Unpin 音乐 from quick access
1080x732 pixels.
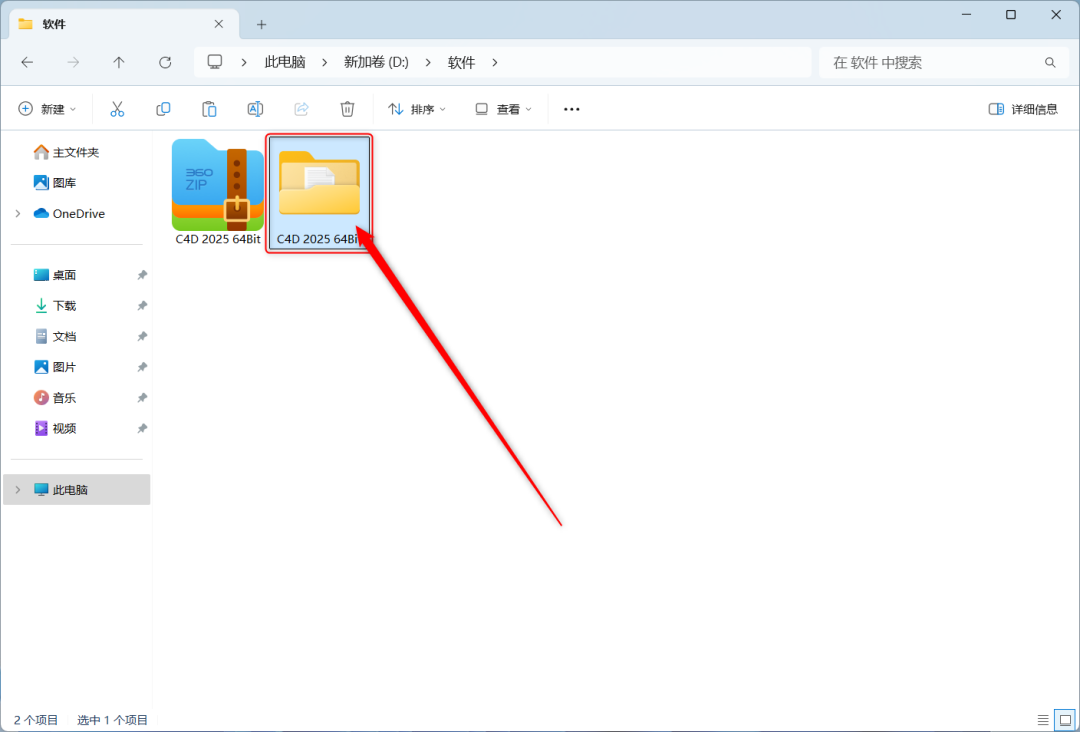(x=142, y=397)
